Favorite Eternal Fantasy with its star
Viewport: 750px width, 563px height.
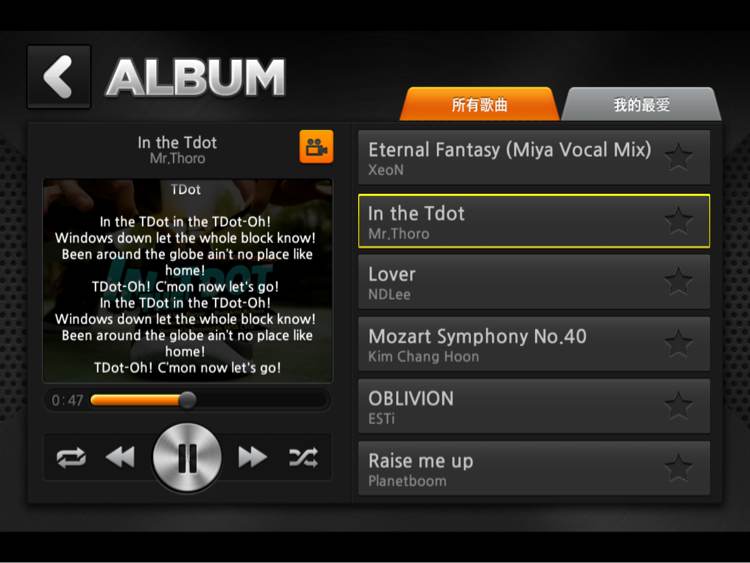click(x=678, y=157)
